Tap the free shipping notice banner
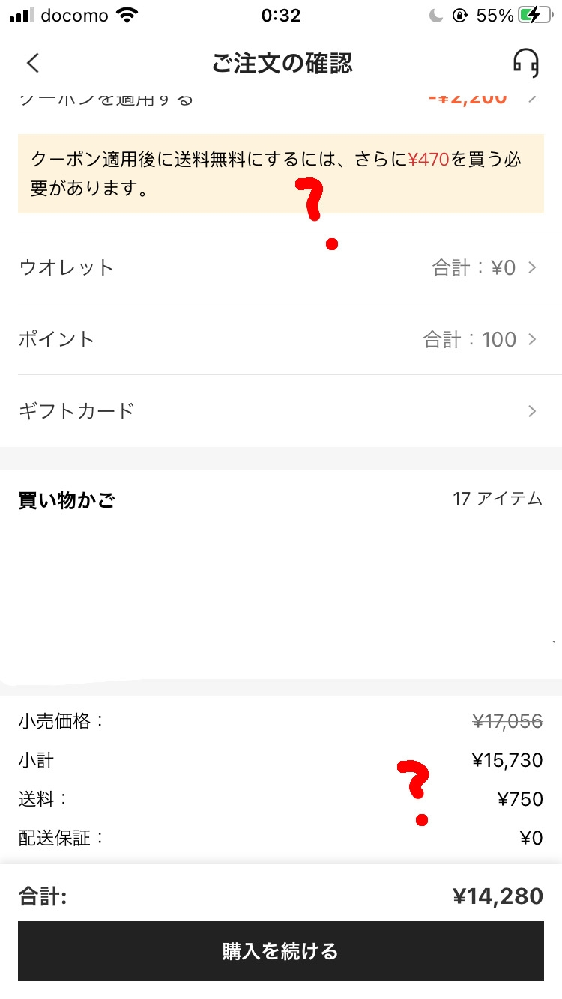 click(281, 173)
